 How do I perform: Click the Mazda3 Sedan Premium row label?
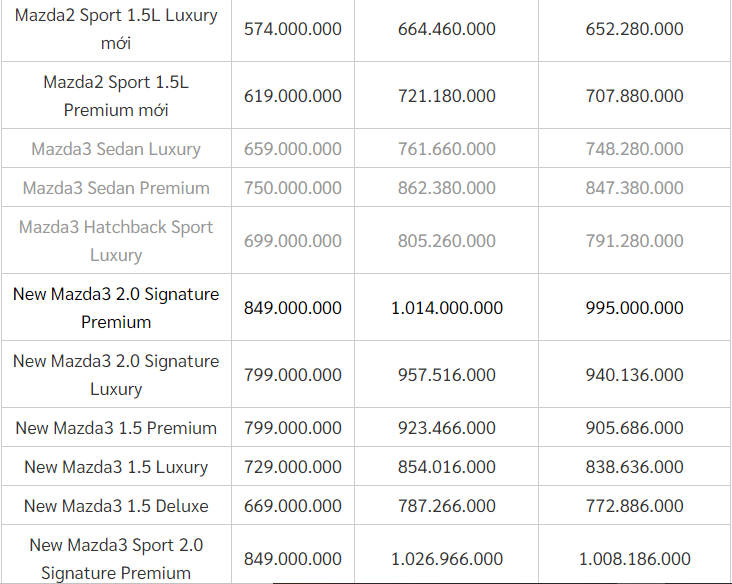point(116,188)
